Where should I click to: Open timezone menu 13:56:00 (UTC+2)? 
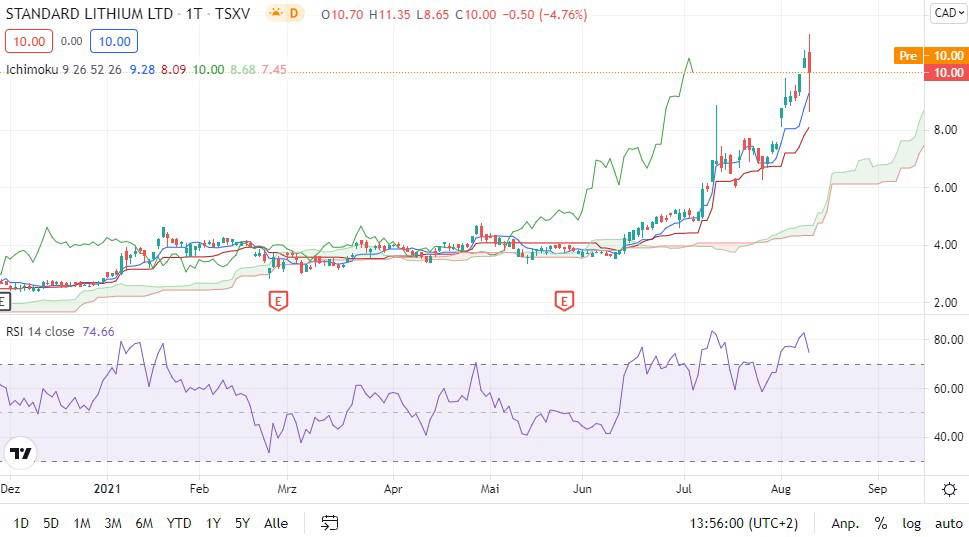pyautogui.click(x=743, y=523)
